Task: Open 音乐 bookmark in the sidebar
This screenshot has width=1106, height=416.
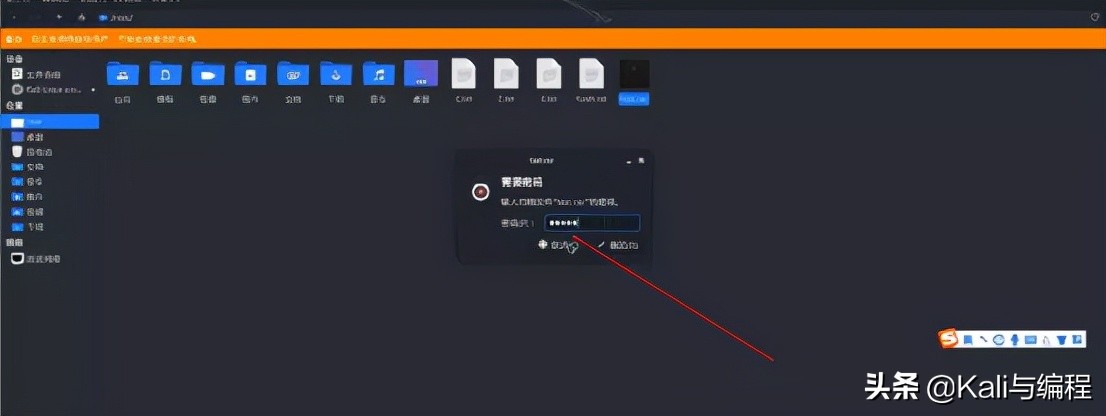Action: click(28, 182)
